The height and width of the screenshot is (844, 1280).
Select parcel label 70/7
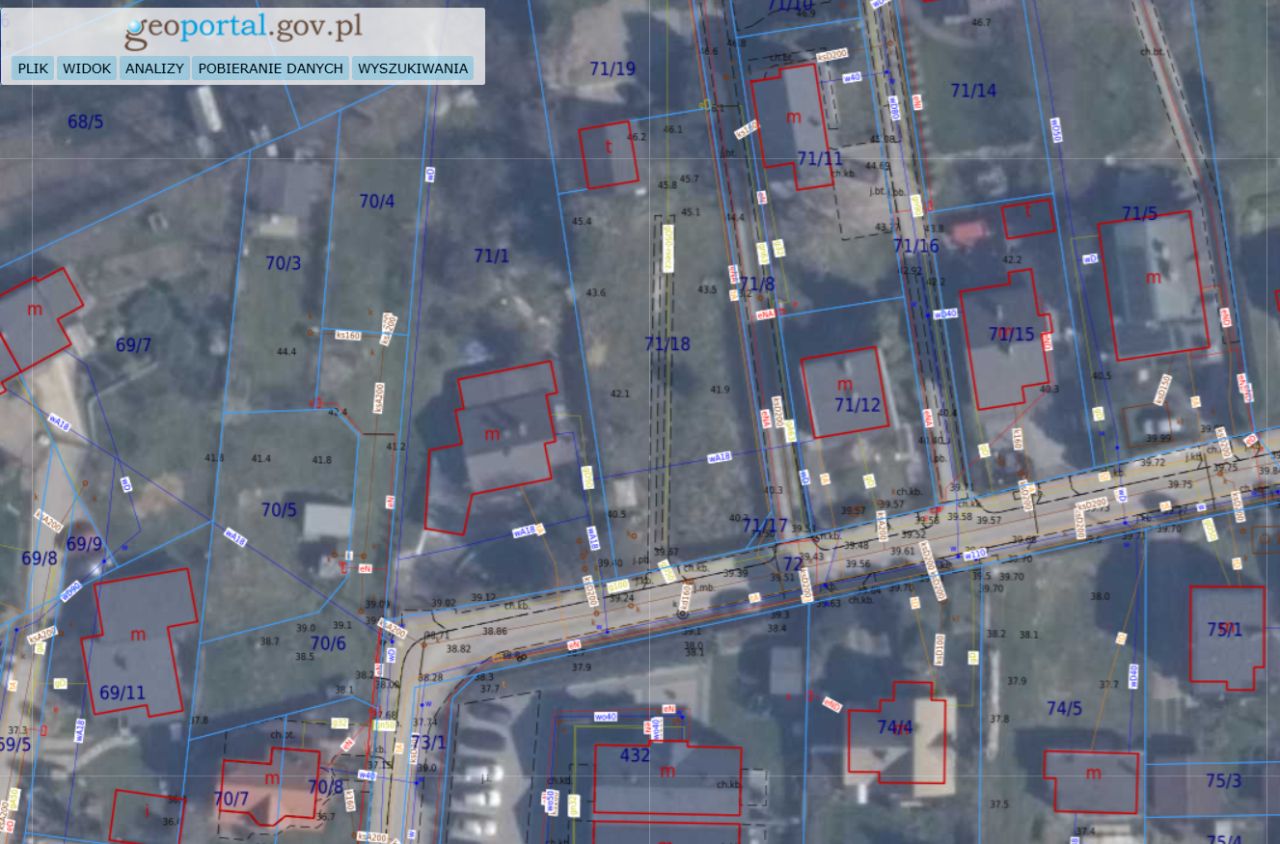[x=231, y=798]
